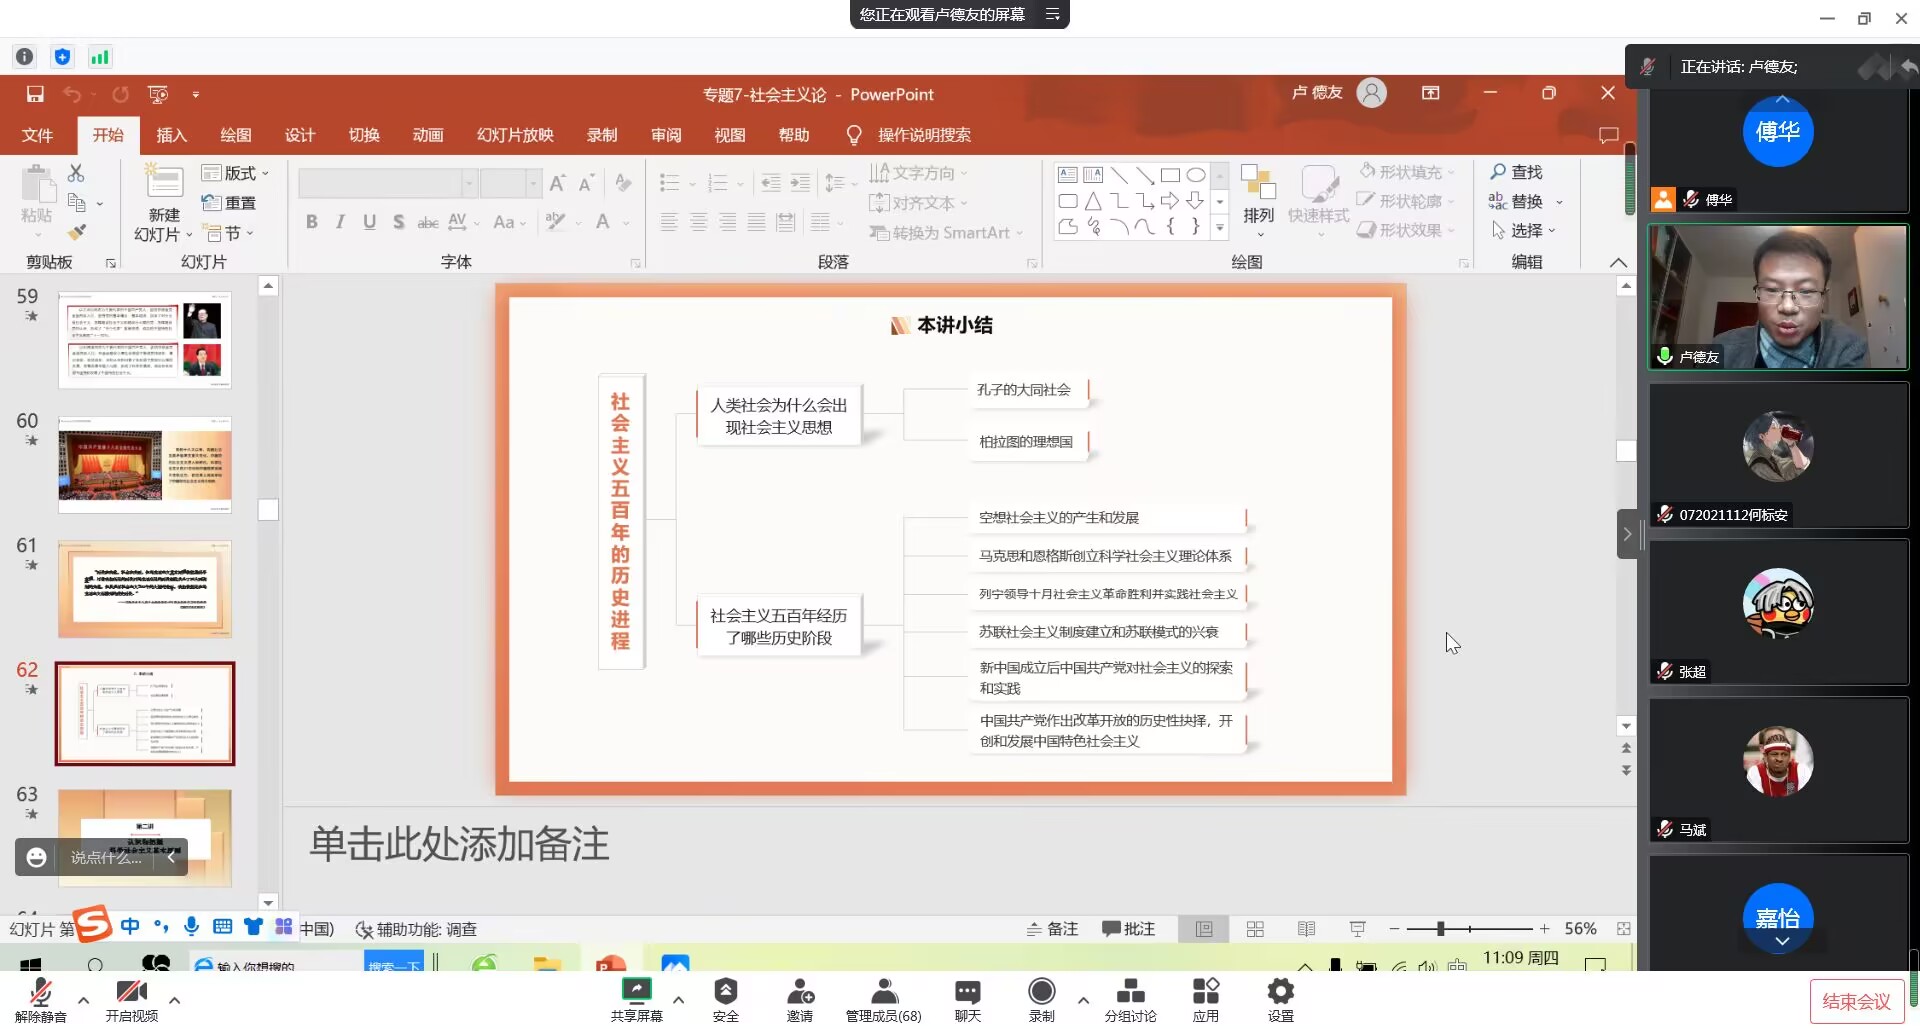Viewport: 1920px width, 1029px height.
Task: Click the zoom slider handle
Action: click(x=1440, y=929)
